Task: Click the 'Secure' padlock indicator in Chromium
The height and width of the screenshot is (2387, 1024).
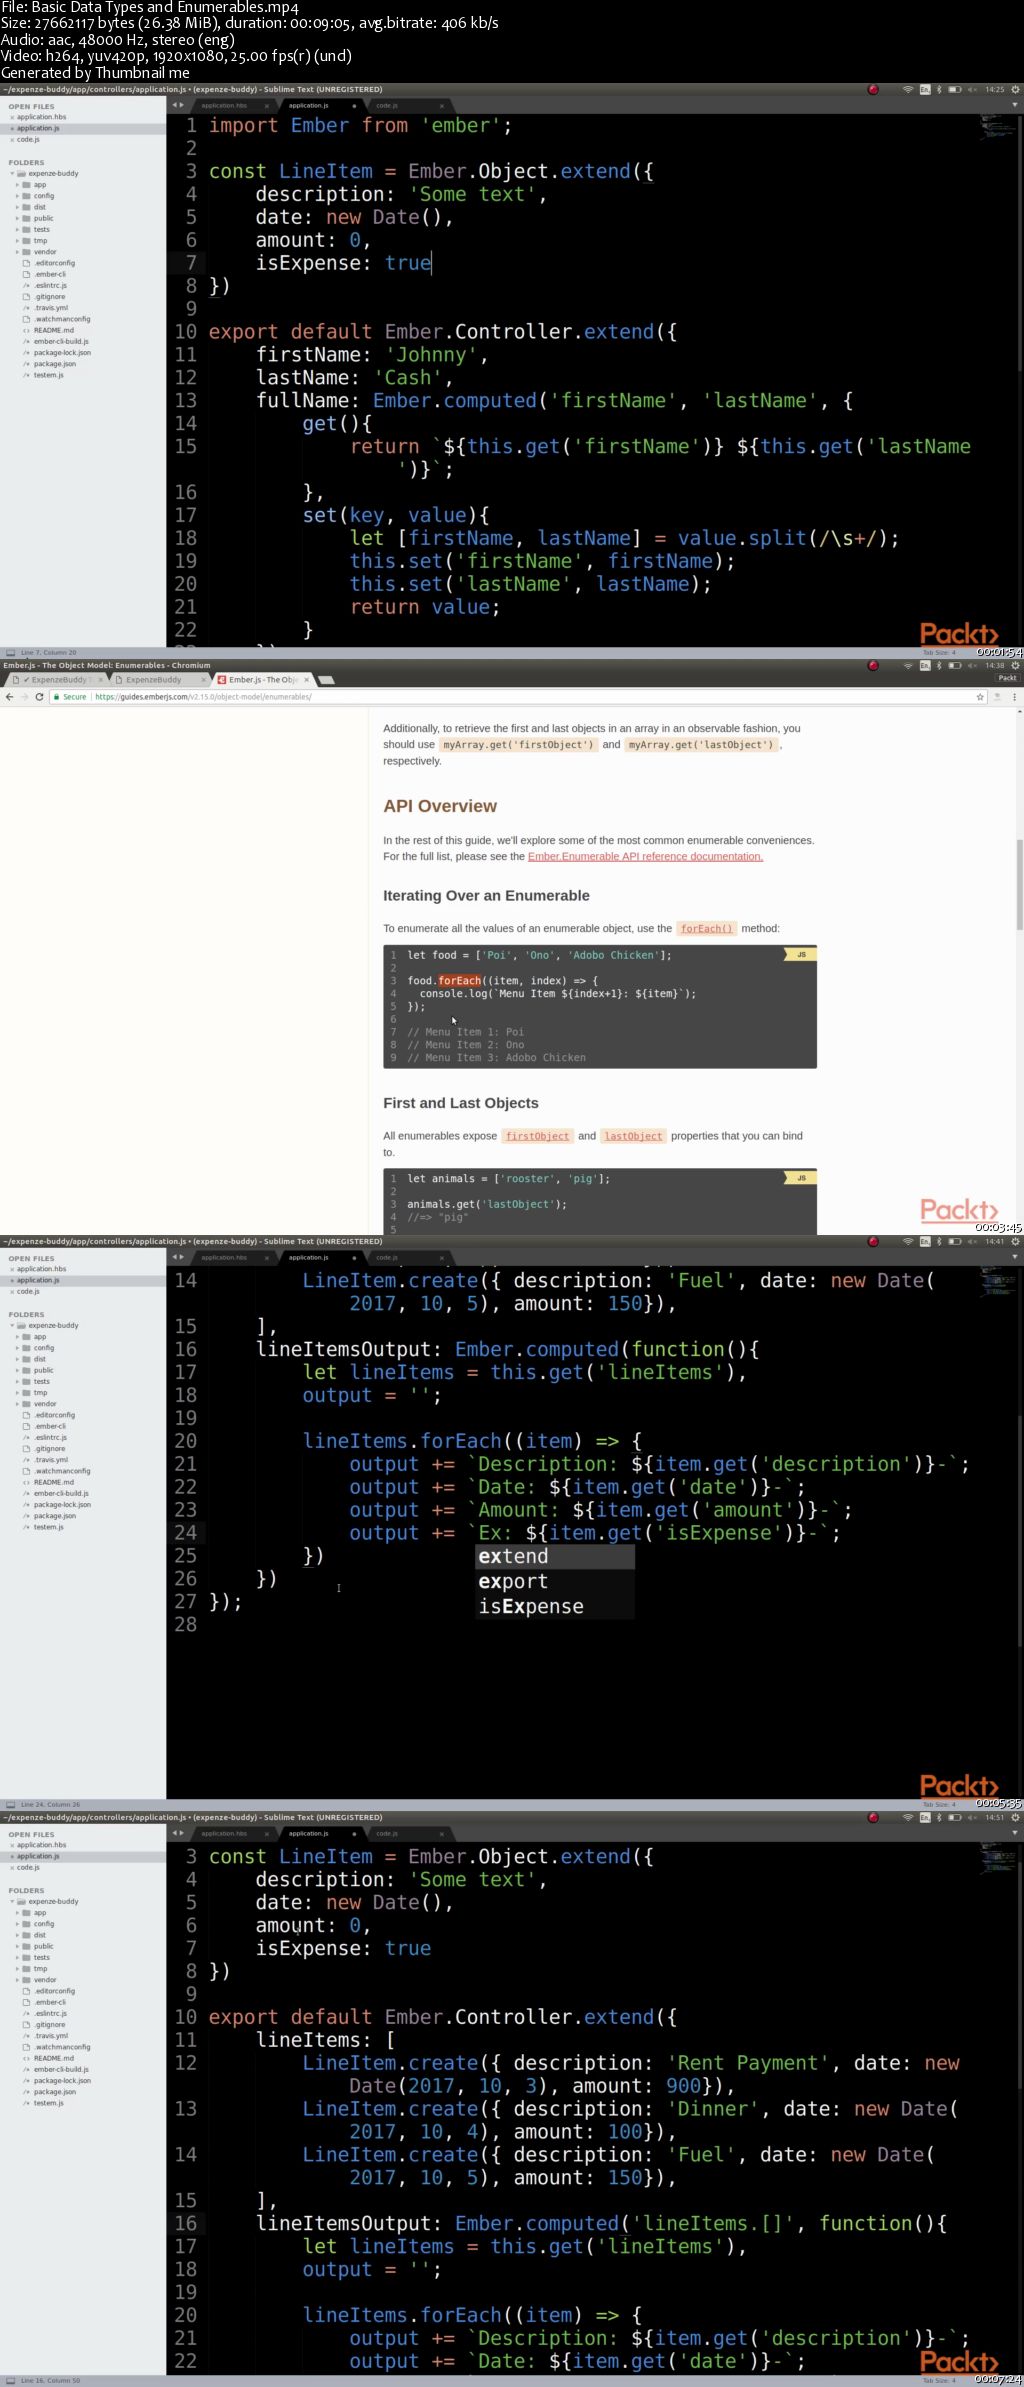Action: (x=70, y=697)
